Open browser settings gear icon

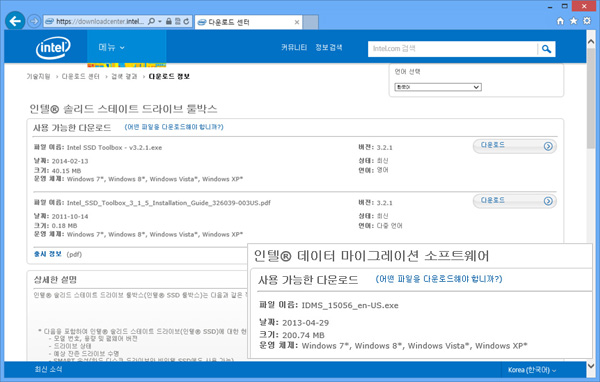pos(587,21)
